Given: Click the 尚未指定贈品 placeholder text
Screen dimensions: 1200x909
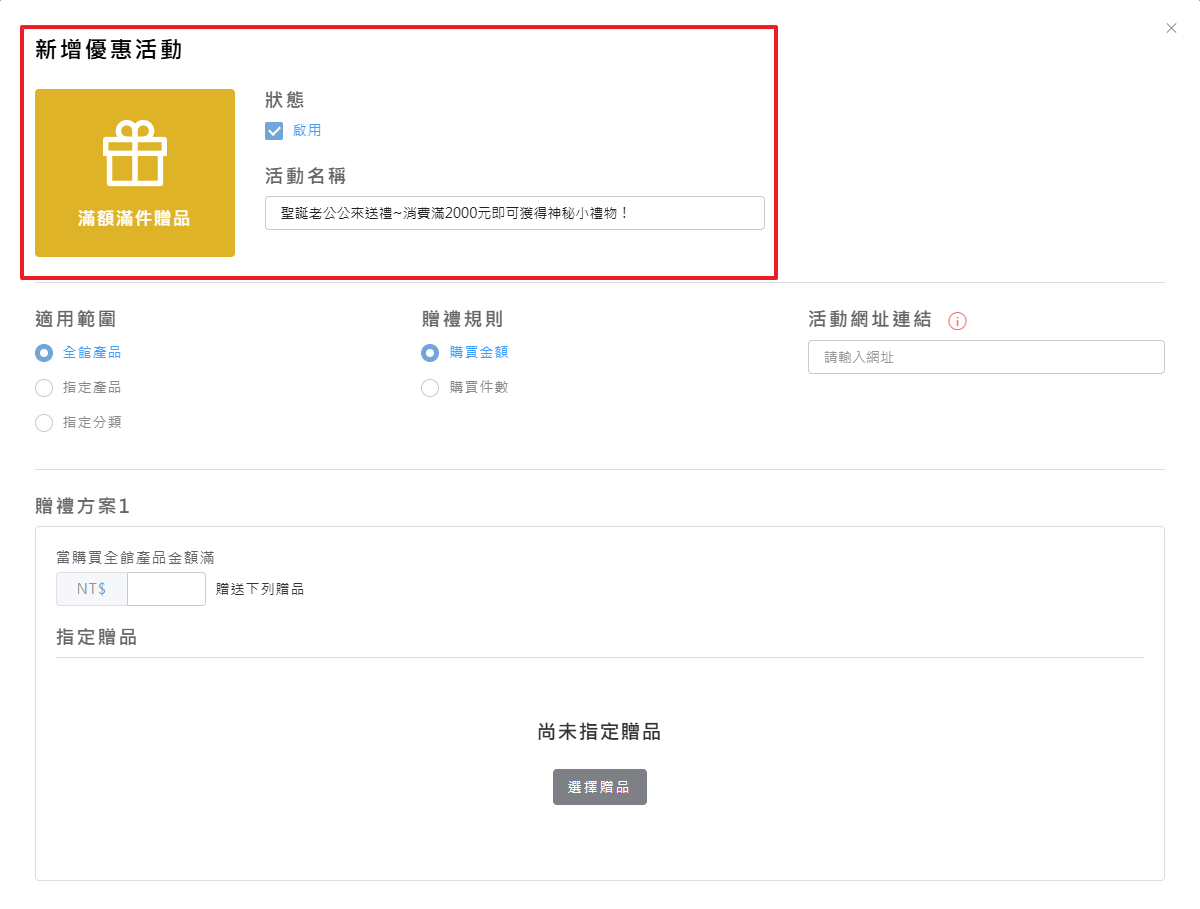Looking at the screenshot, I should pyautogui.click(x=599, y=732).
